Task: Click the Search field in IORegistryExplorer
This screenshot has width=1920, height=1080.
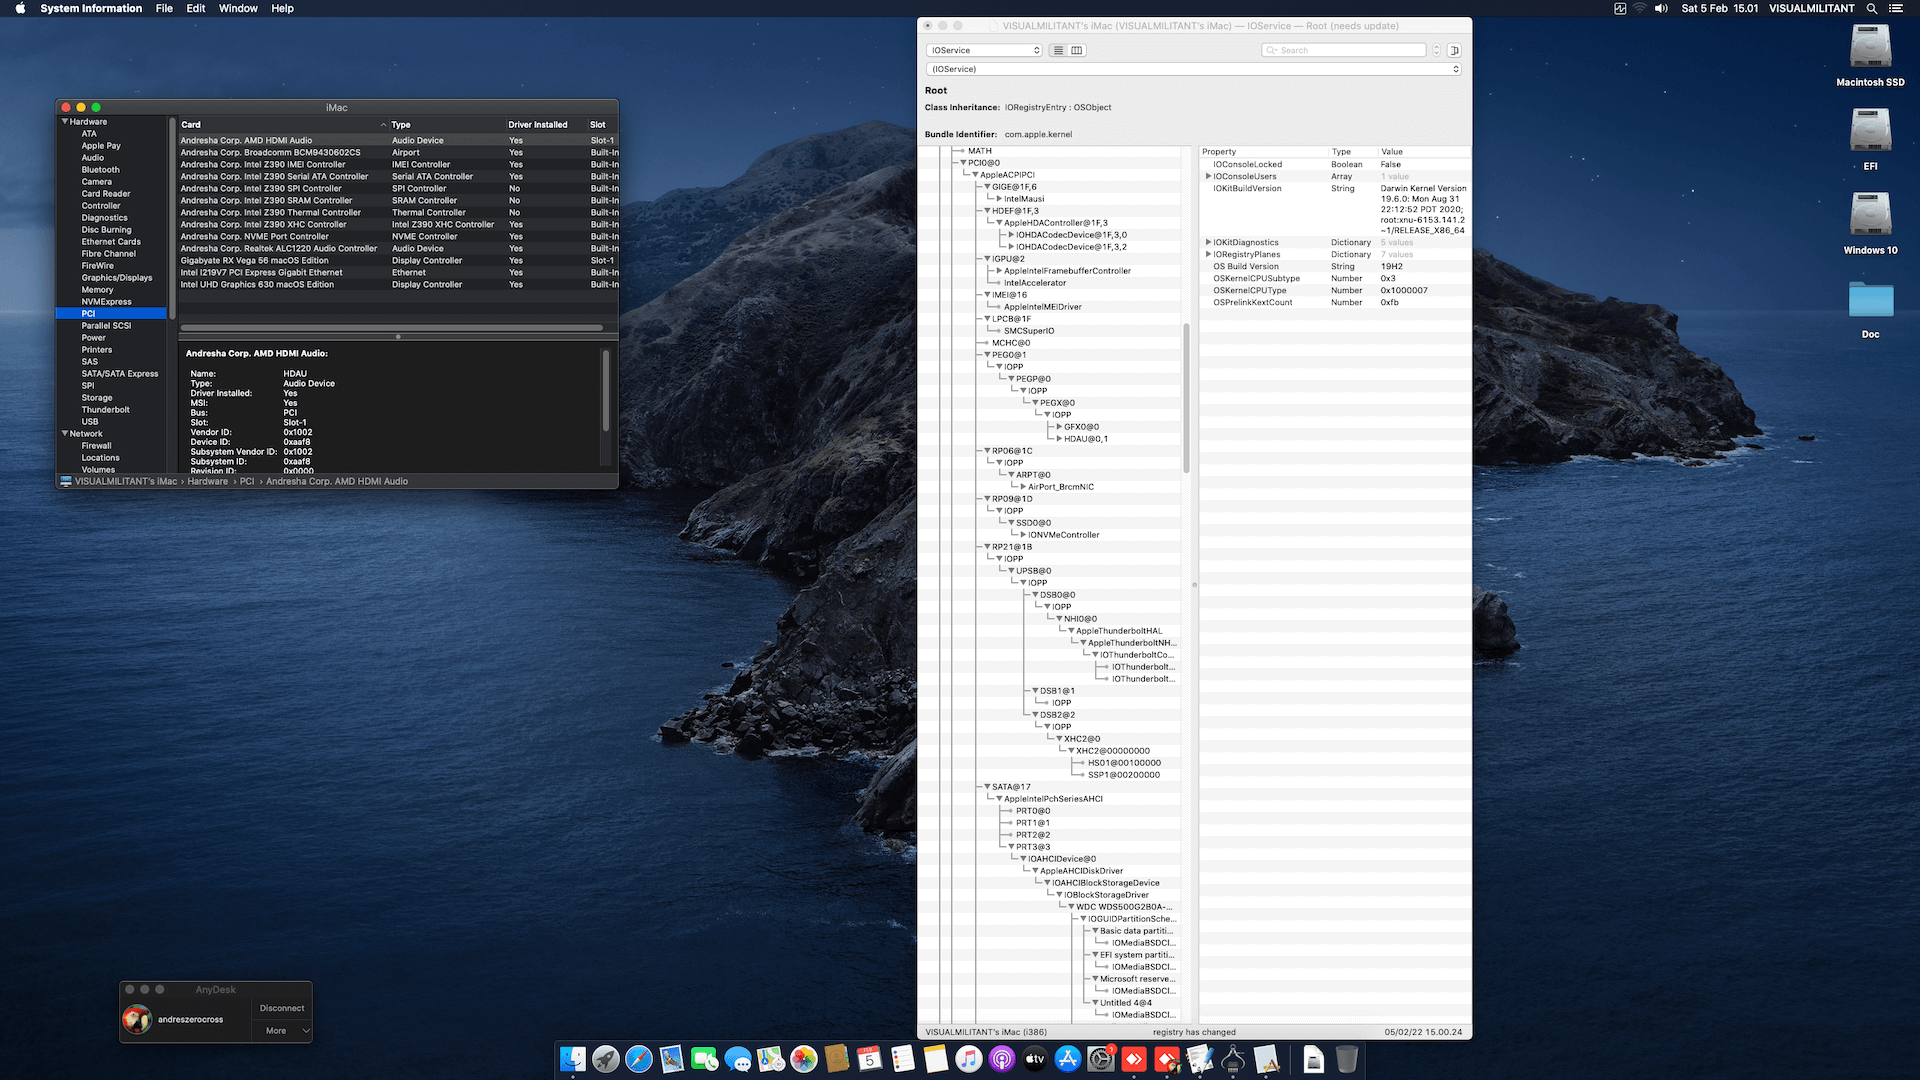Action: [x=1345, y=50]
